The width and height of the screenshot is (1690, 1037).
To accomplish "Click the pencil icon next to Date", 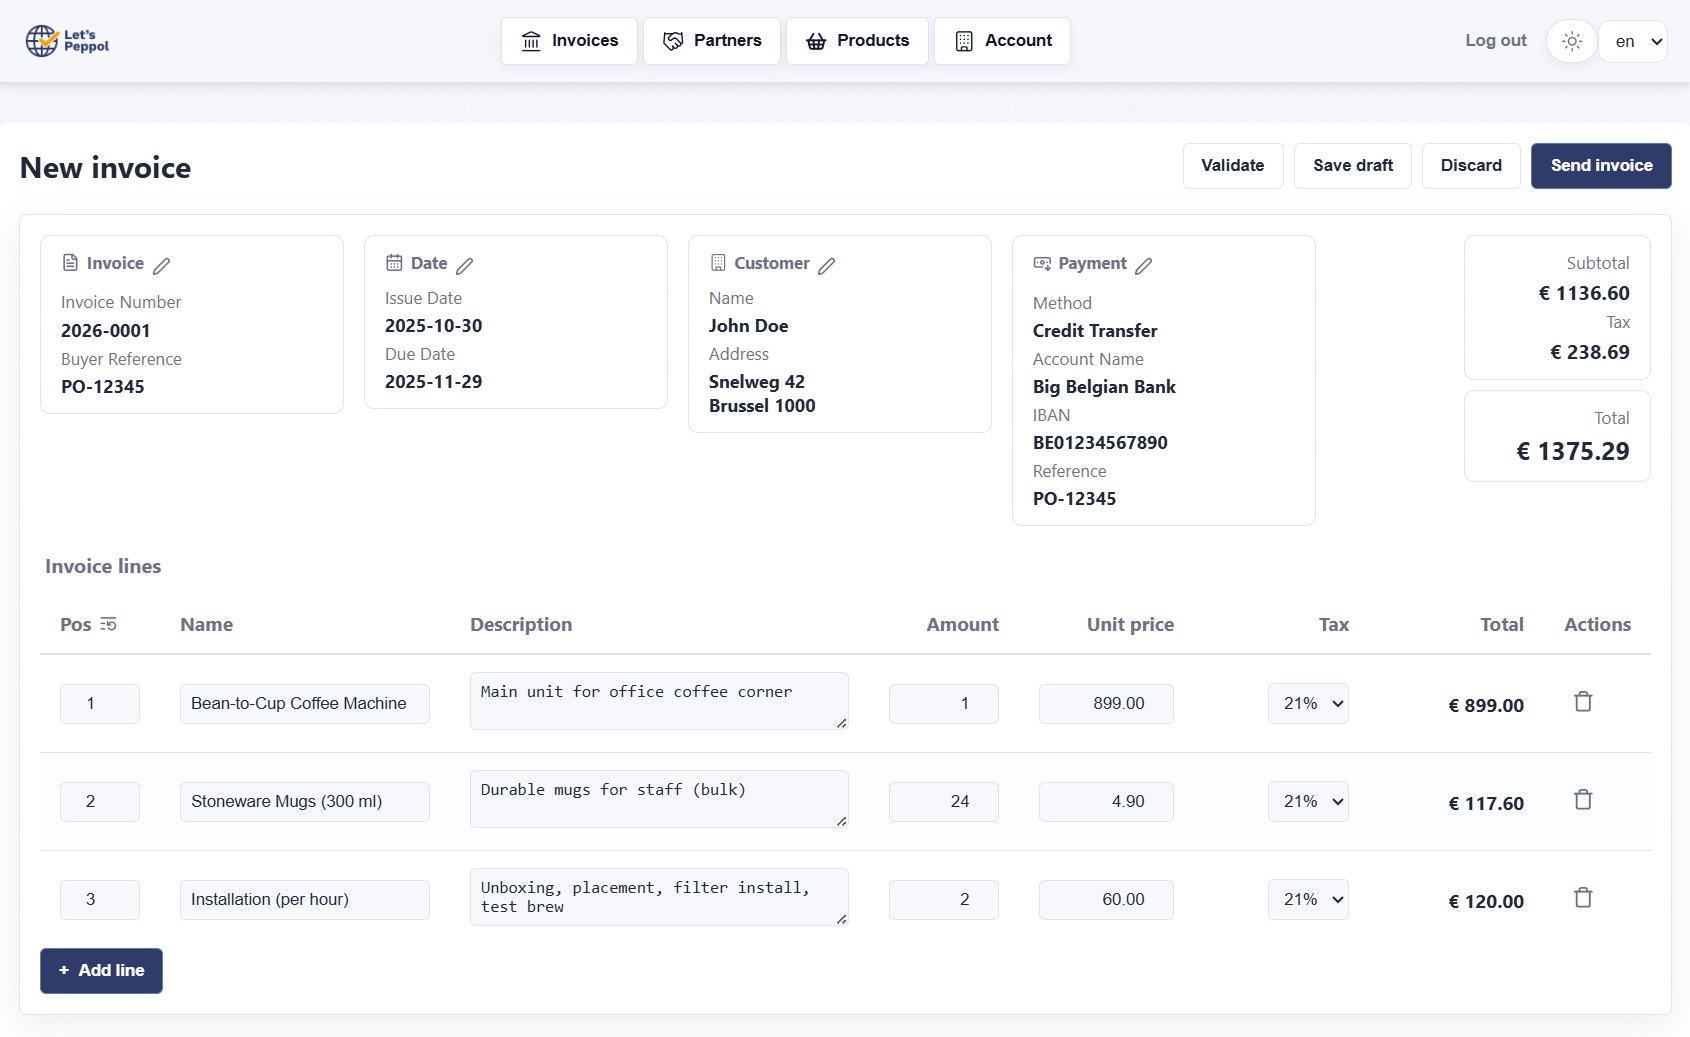I will tap(465, 265).
